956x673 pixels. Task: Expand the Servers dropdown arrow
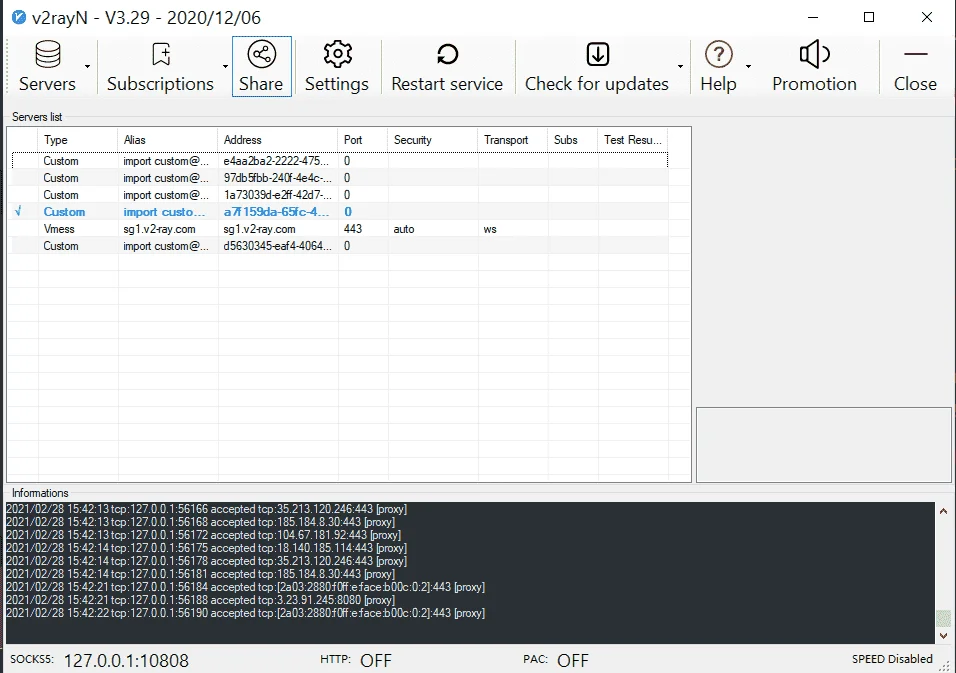[x=88, y=66]
